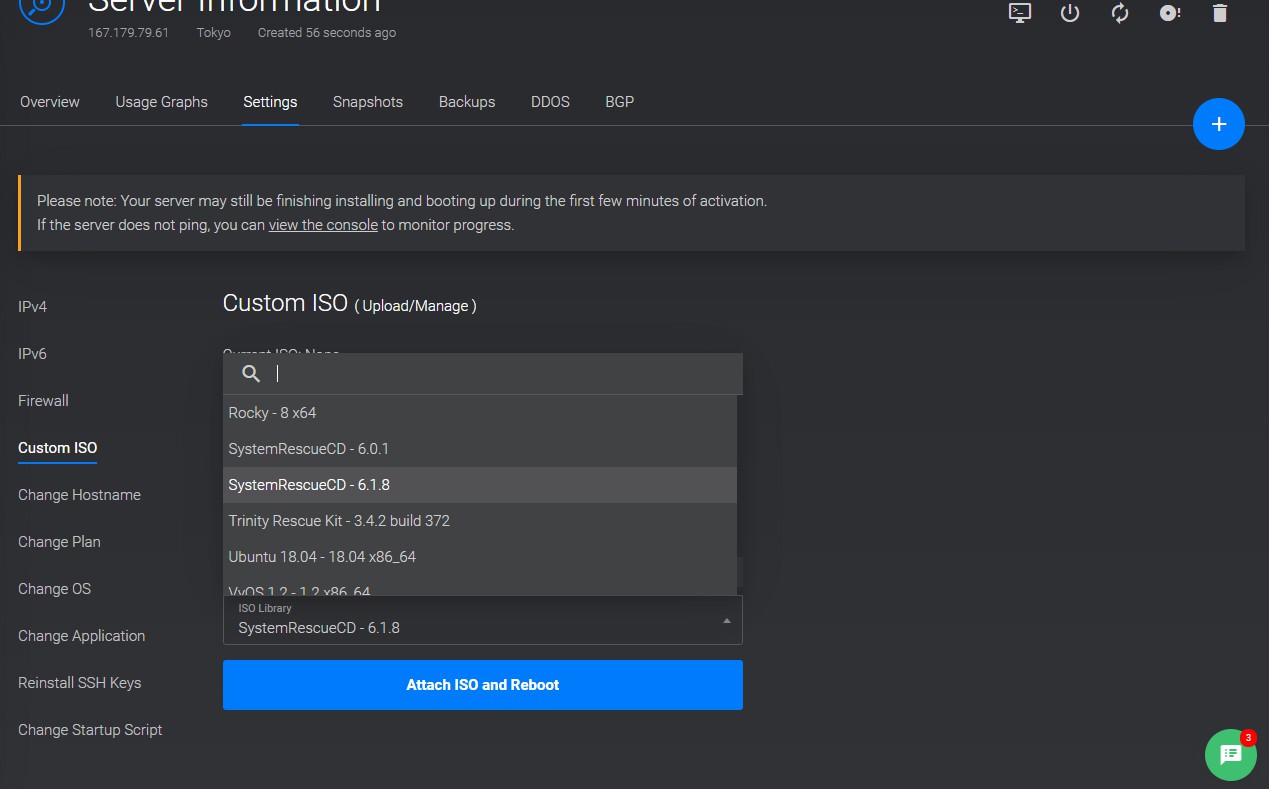Click the Custom ISO section heading

(x=285, y=303)
